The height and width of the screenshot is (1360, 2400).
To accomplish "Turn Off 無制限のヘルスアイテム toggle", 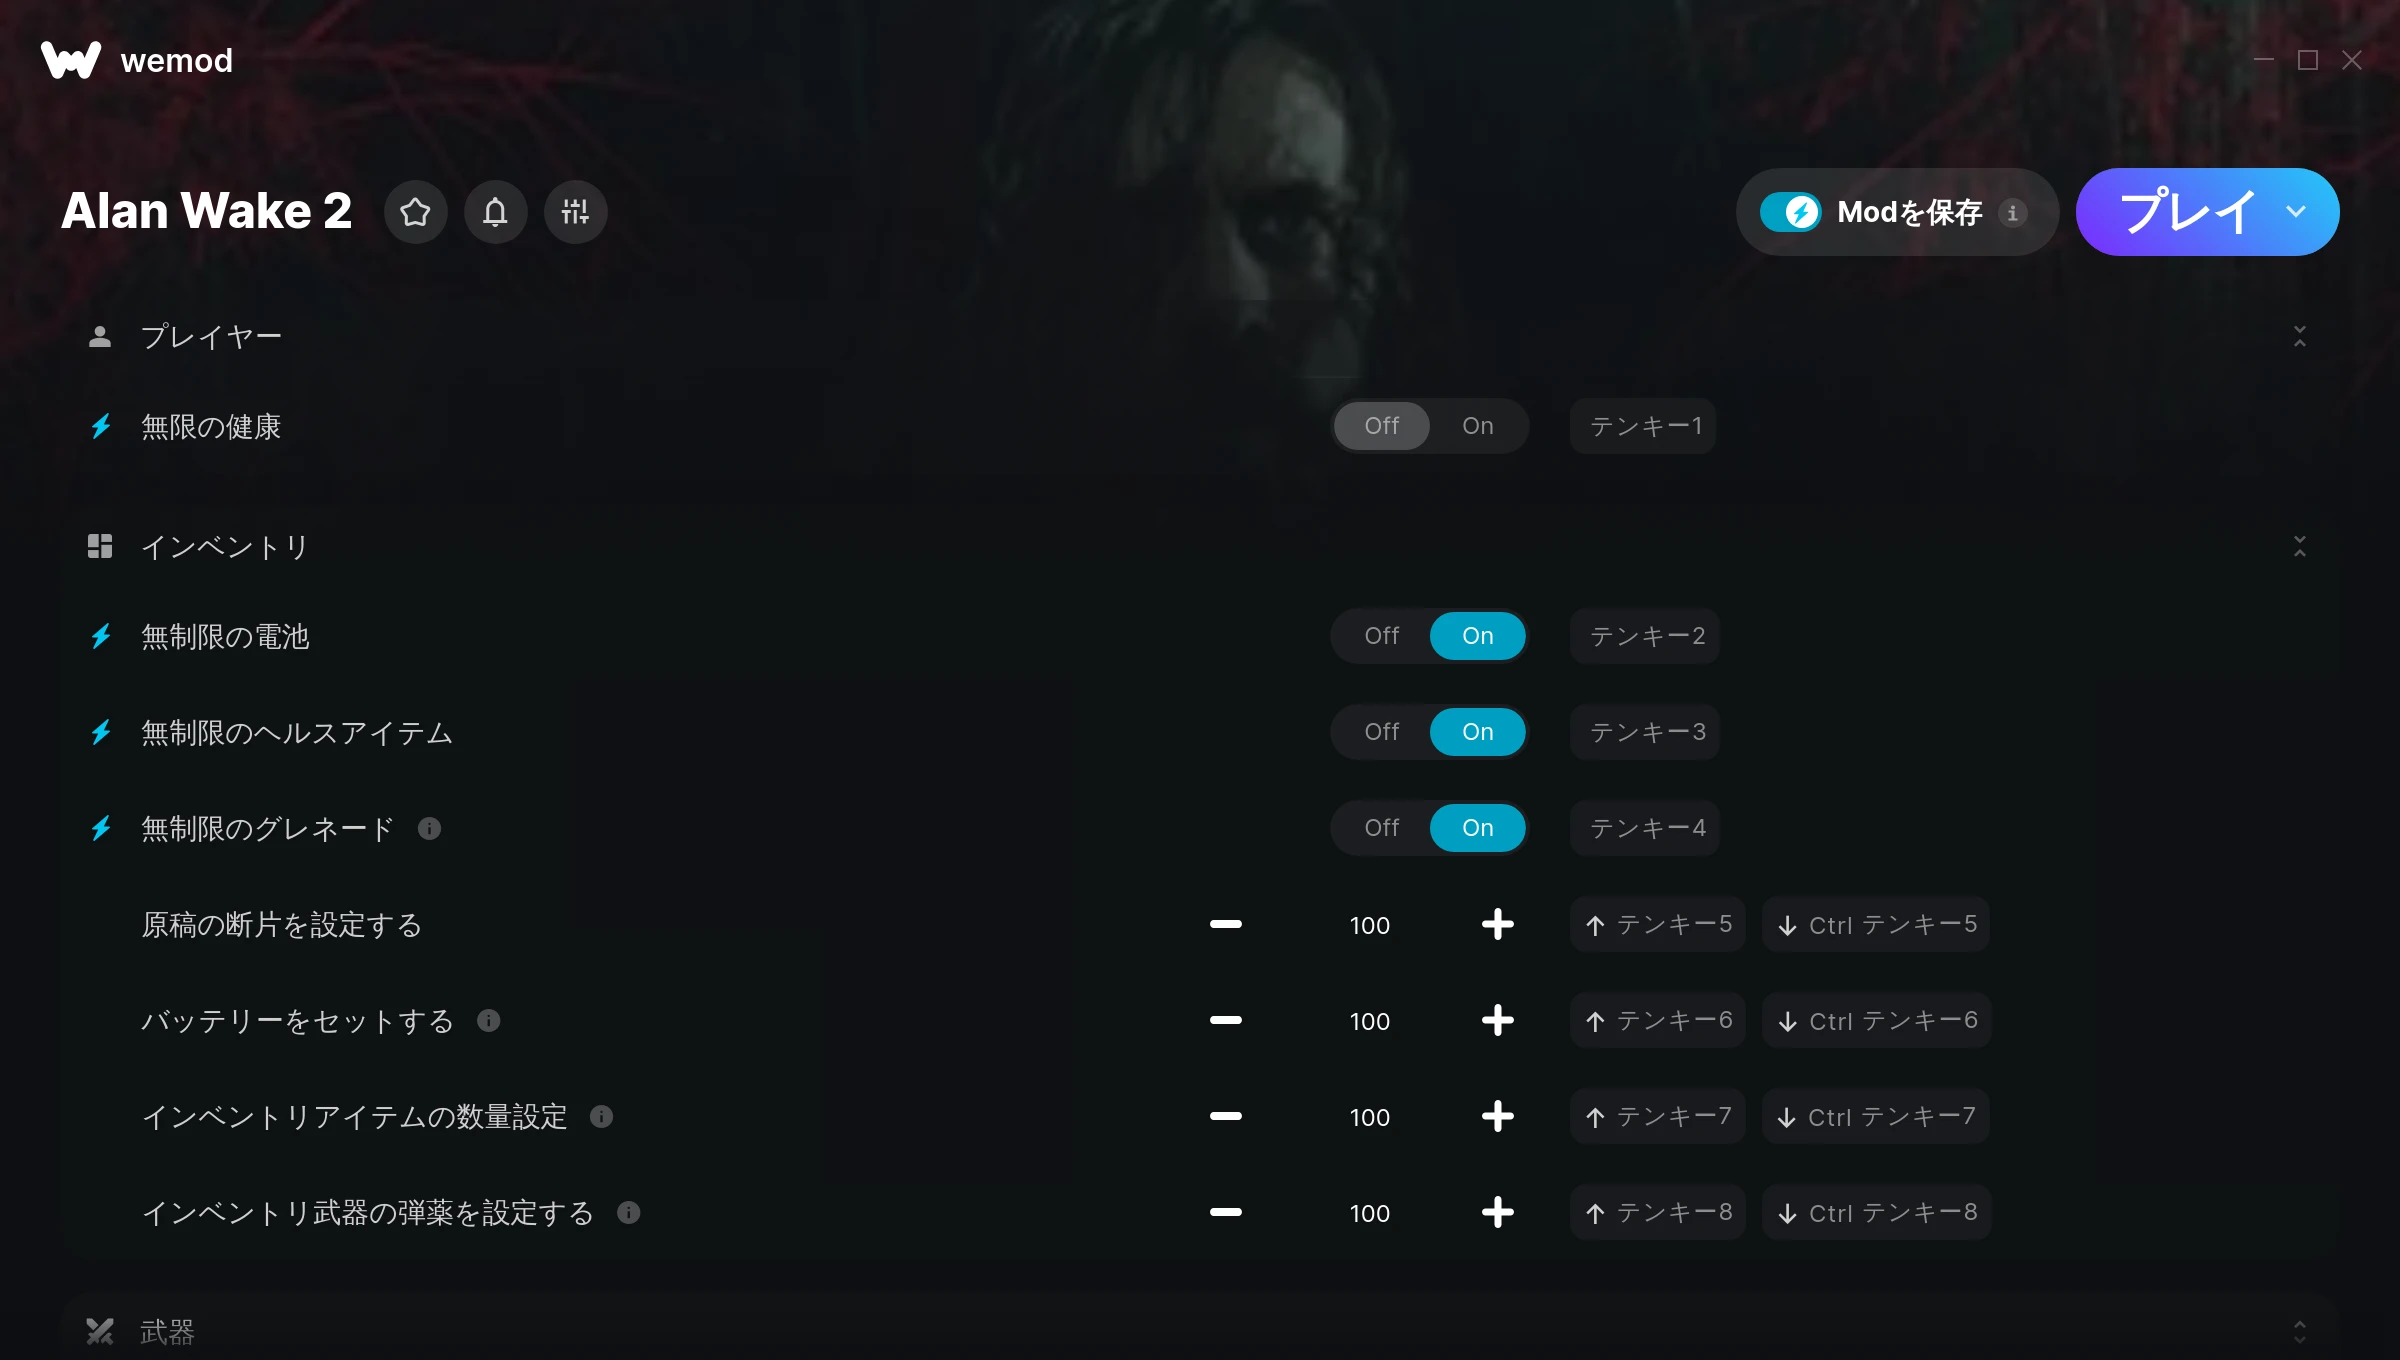I will point(1381,732).
